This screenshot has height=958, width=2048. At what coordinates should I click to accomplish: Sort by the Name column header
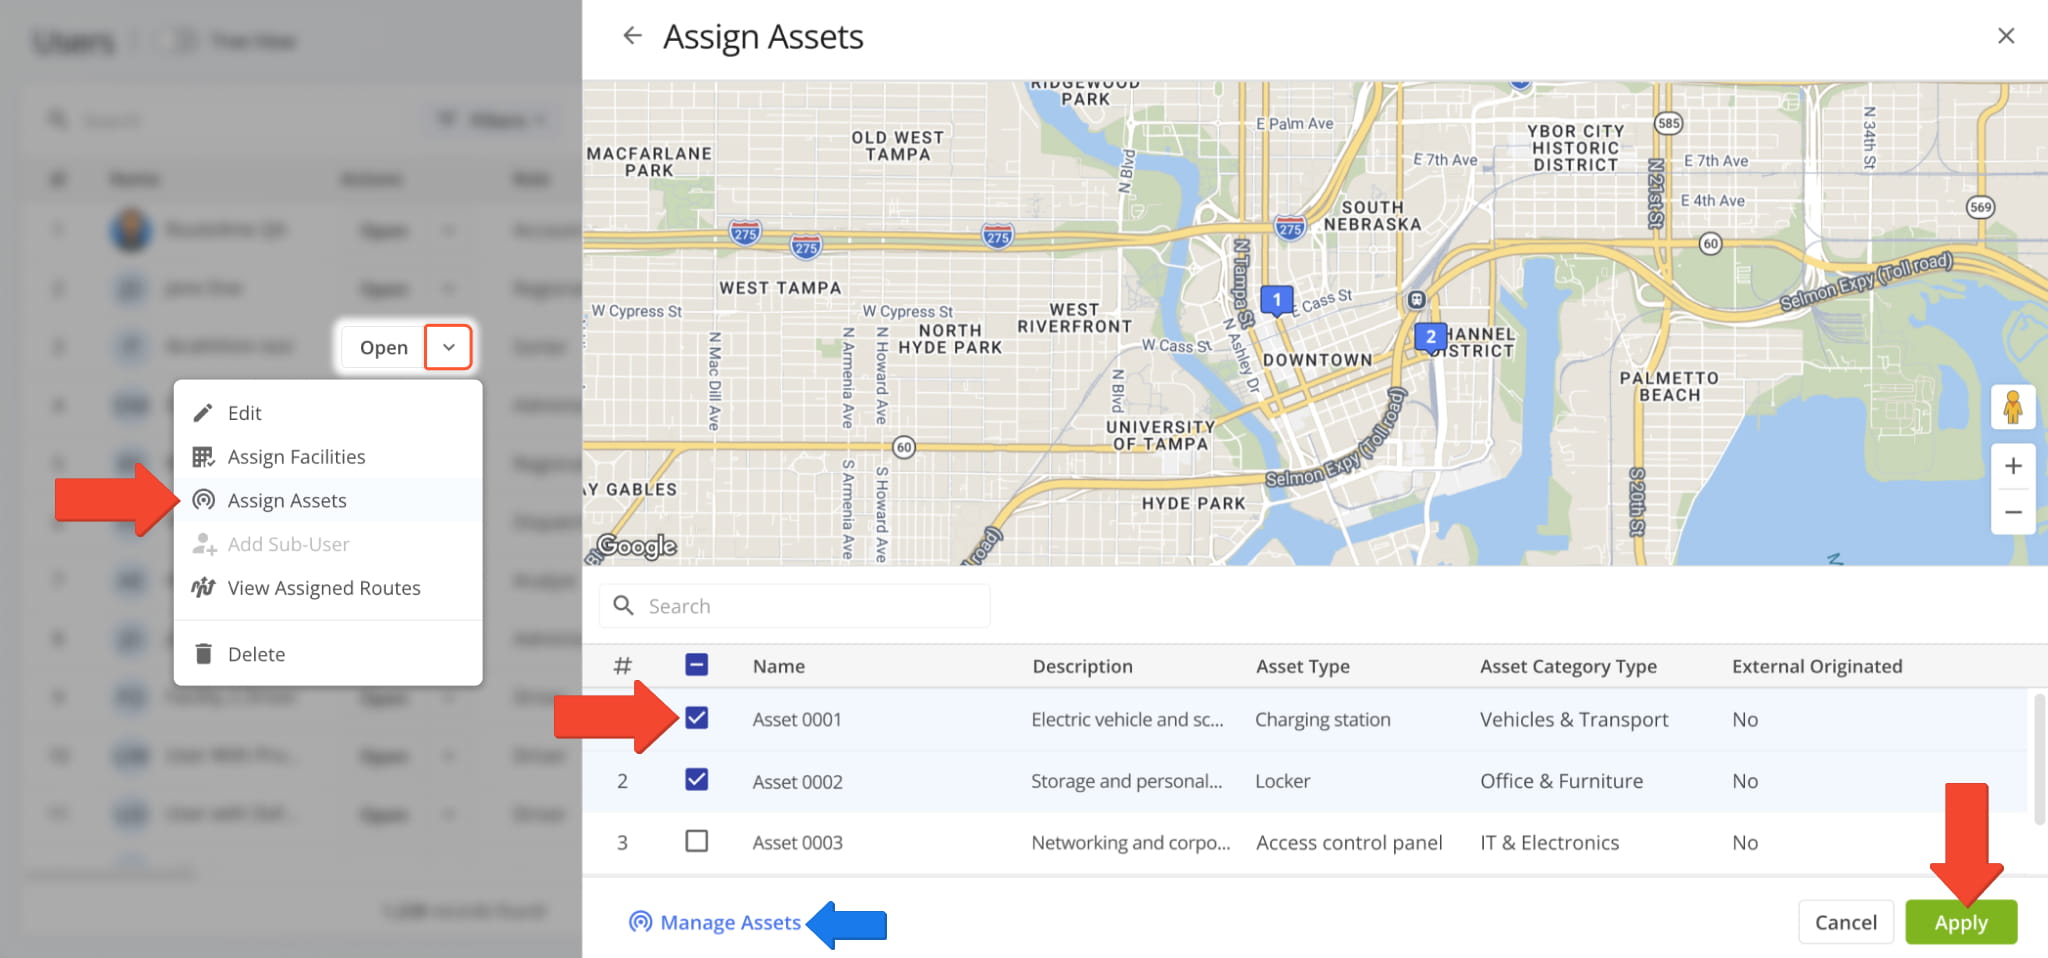[x=779, y=666]
